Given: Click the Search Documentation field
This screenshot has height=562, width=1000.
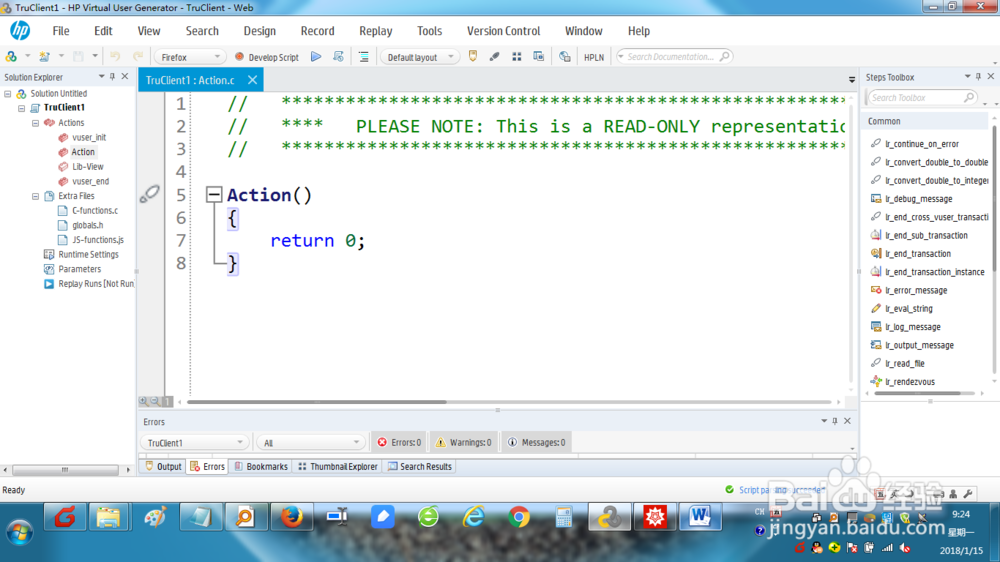Looking at the screenshot, I should point(674,57).
